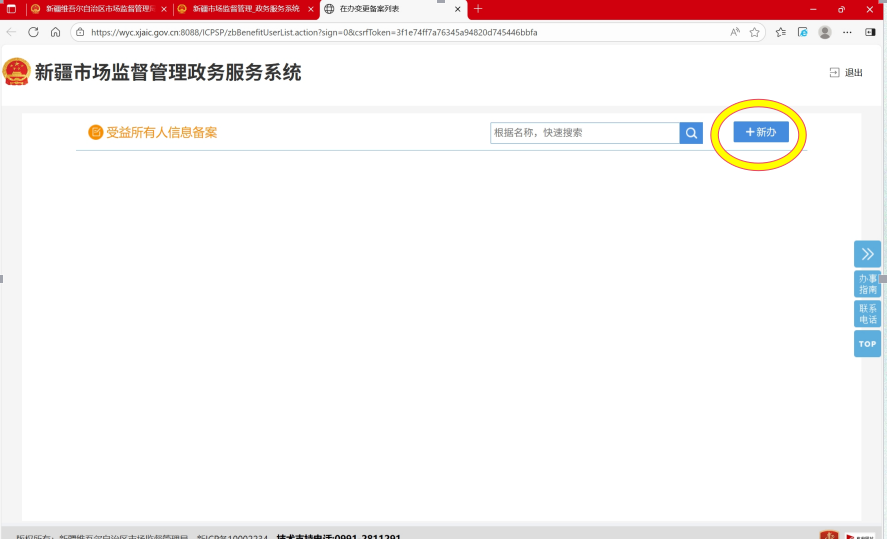The width and height of the screenshot is (887, 539).
Task: Toggle Internet Explorer mode icon
Action: click(802, 32)
